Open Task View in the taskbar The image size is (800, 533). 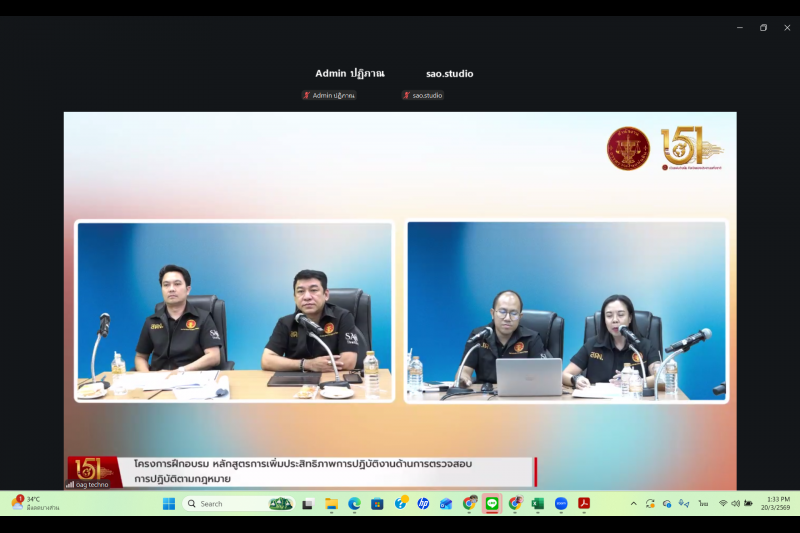pyautogui.click(x=308, y=504)
